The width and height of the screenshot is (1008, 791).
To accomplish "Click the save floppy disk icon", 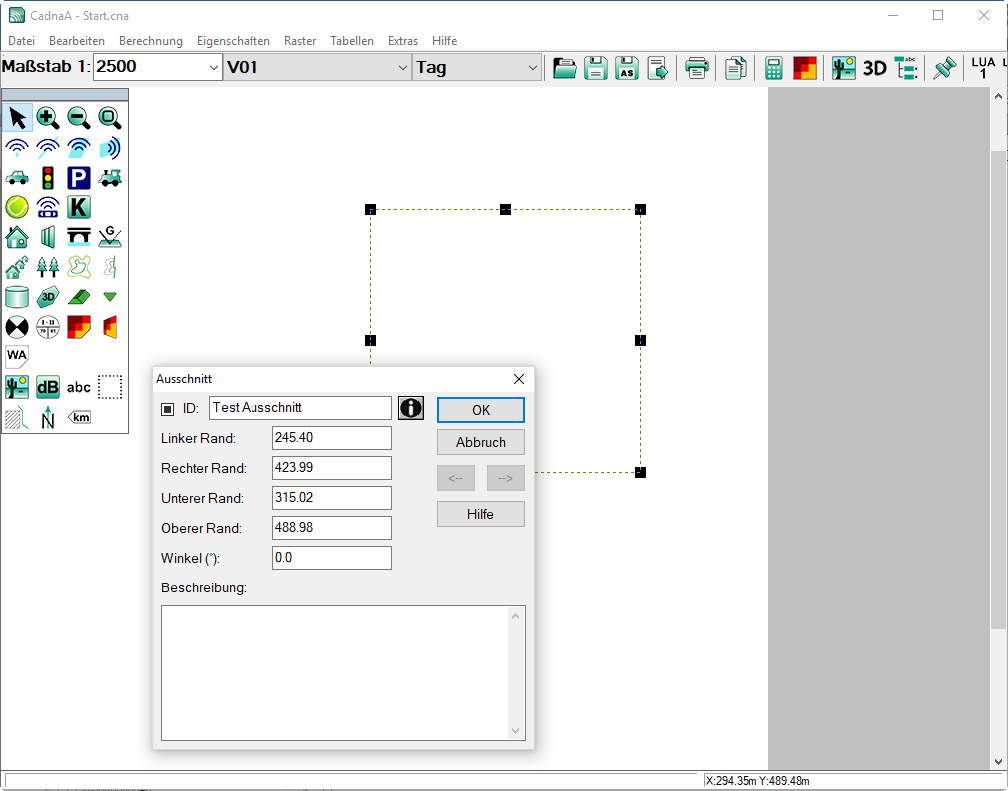I will click(x=596, y=68).
